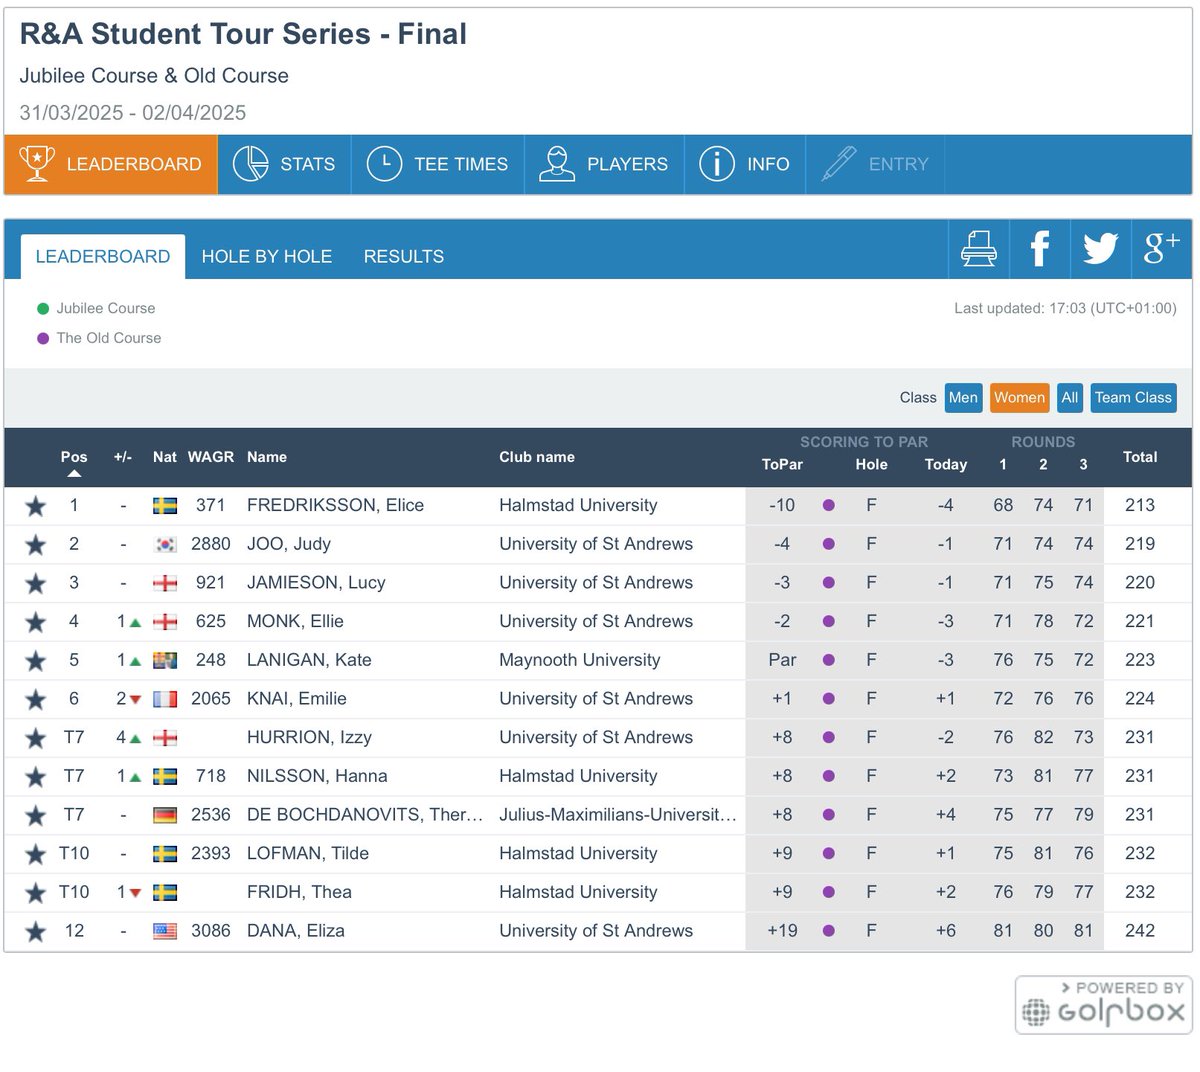Open the Tee Times clock icon
Screen dimensions: 1200x1072
pyautogui.click(x=384, y=163)
